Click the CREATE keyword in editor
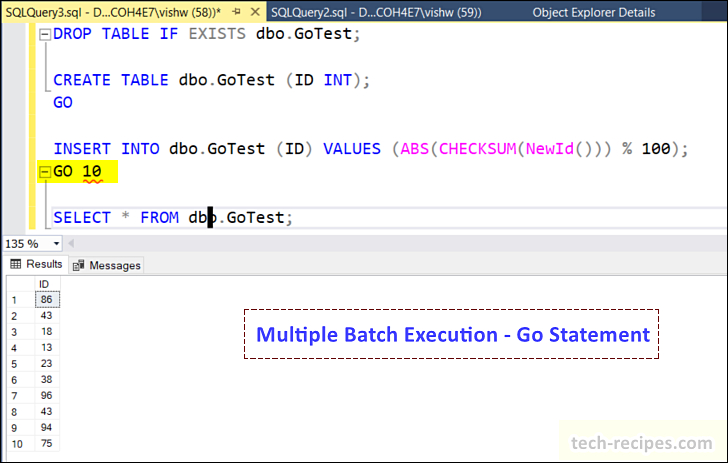 82,80
